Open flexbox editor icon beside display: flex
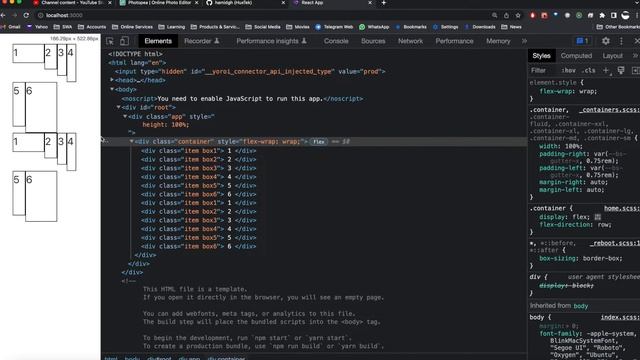Image resolution: width=640 pixels, height=360 pixels. tap(598, 217)
